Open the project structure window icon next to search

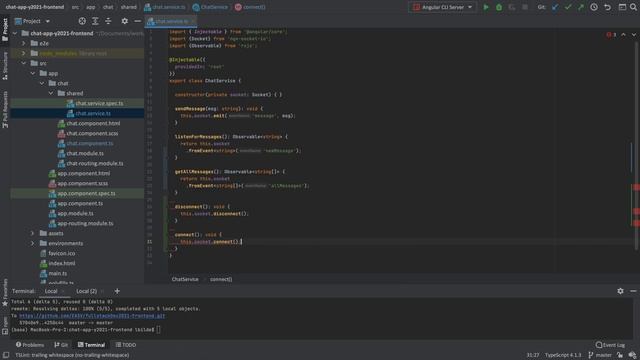(x=622, y=7)
